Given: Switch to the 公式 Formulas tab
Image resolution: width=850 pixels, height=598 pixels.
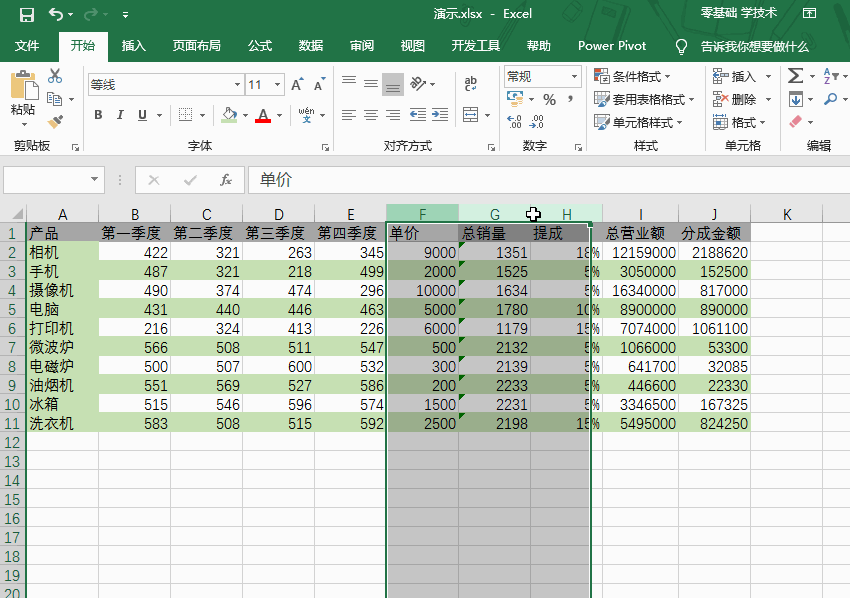Looking at the screenshot, I should (x=260, y=46).
